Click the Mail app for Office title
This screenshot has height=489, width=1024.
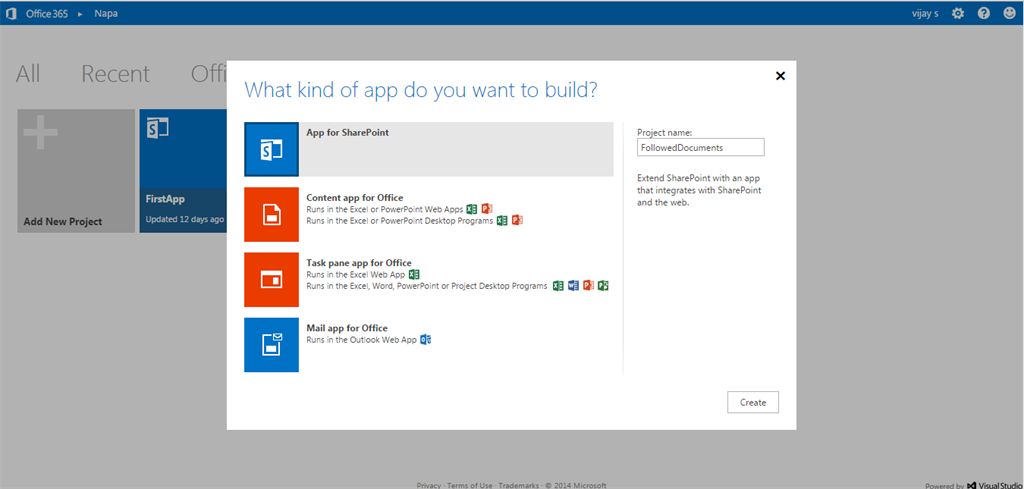click(347, 328)
